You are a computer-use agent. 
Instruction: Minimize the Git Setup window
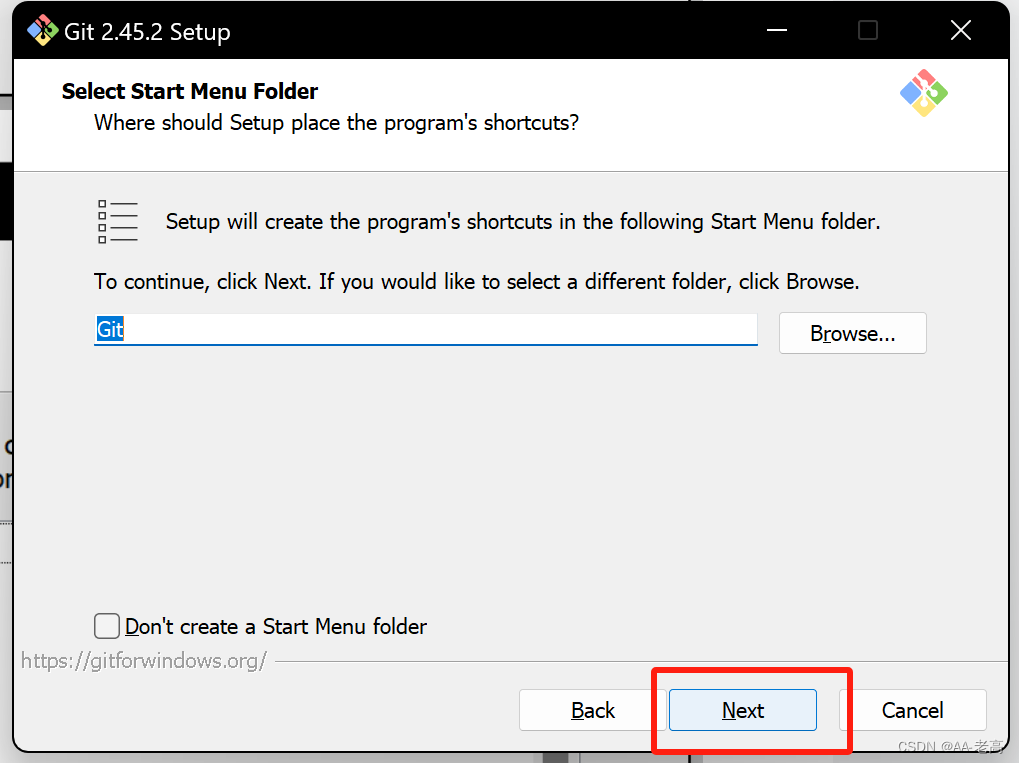777,30
